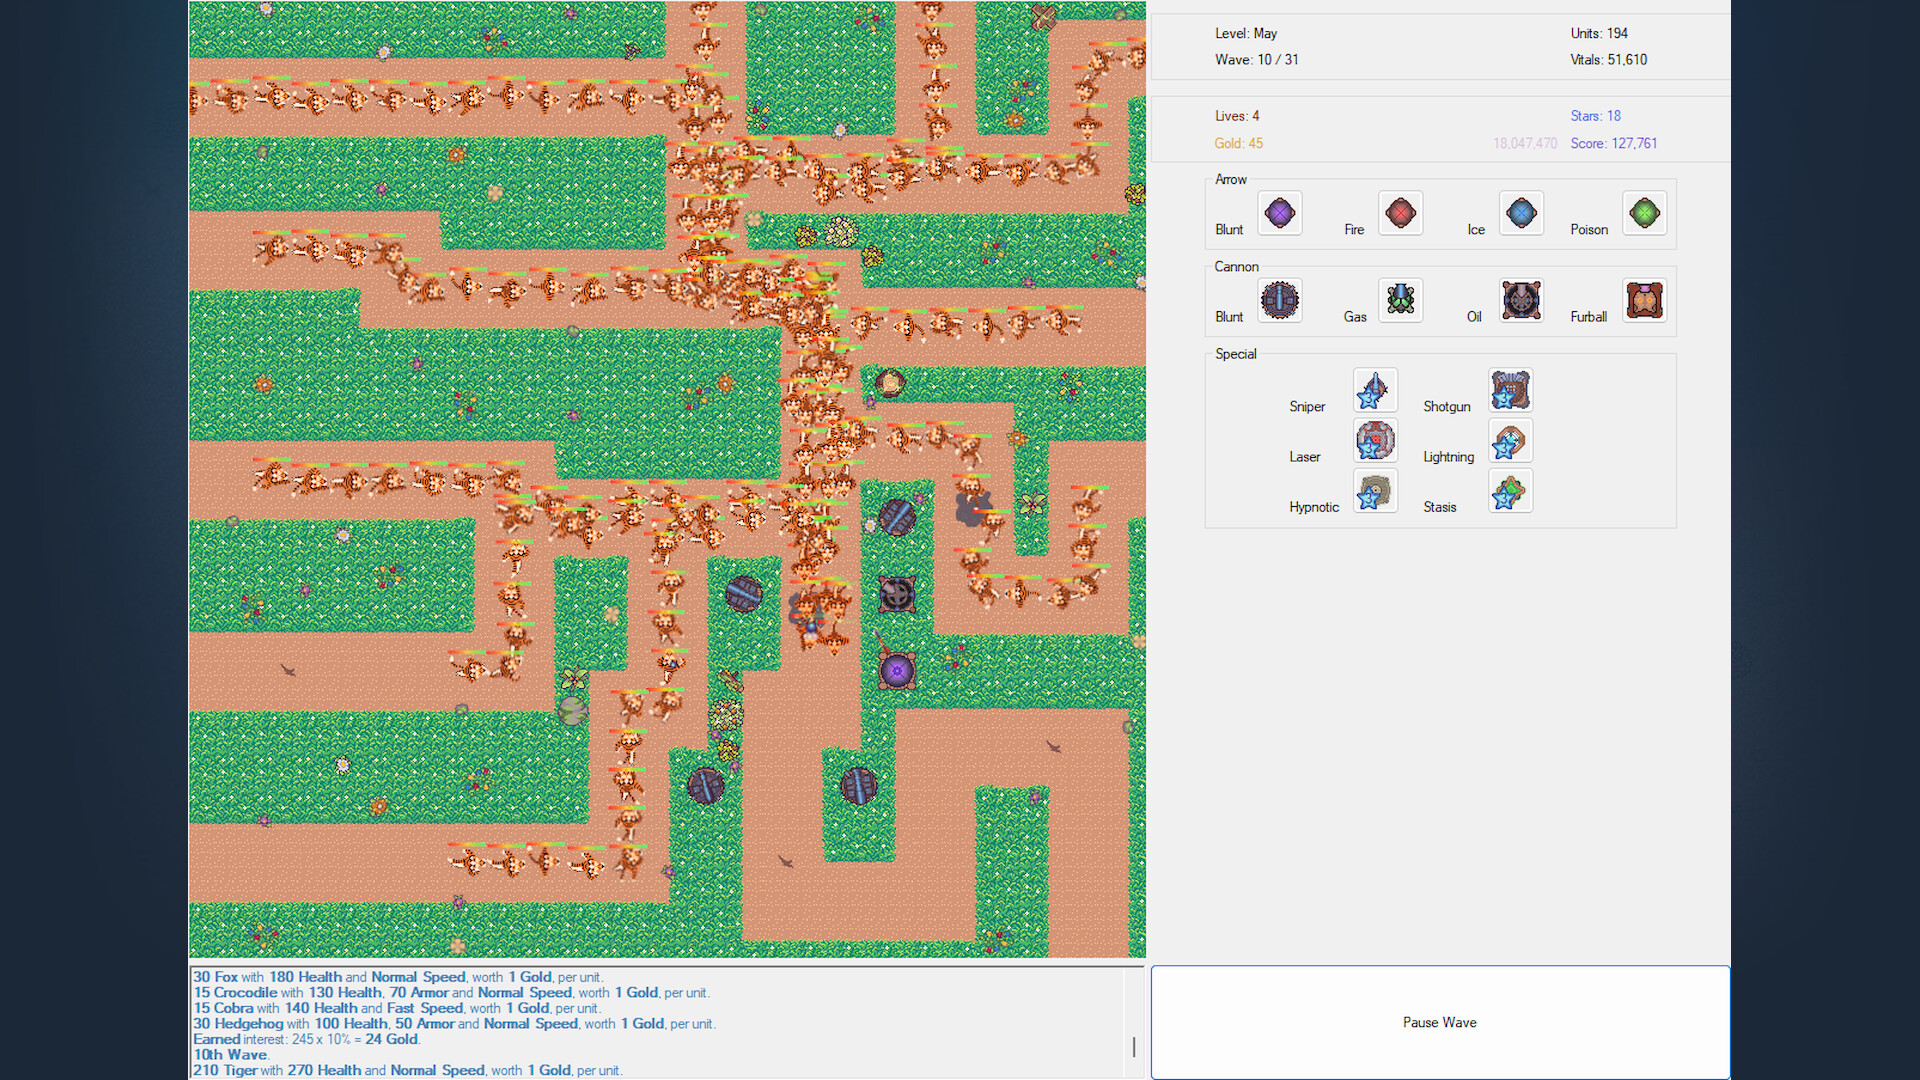This screenshot has width=1920, height=1080.
Task: Select a placed cannon on the map
Action: 744,593
